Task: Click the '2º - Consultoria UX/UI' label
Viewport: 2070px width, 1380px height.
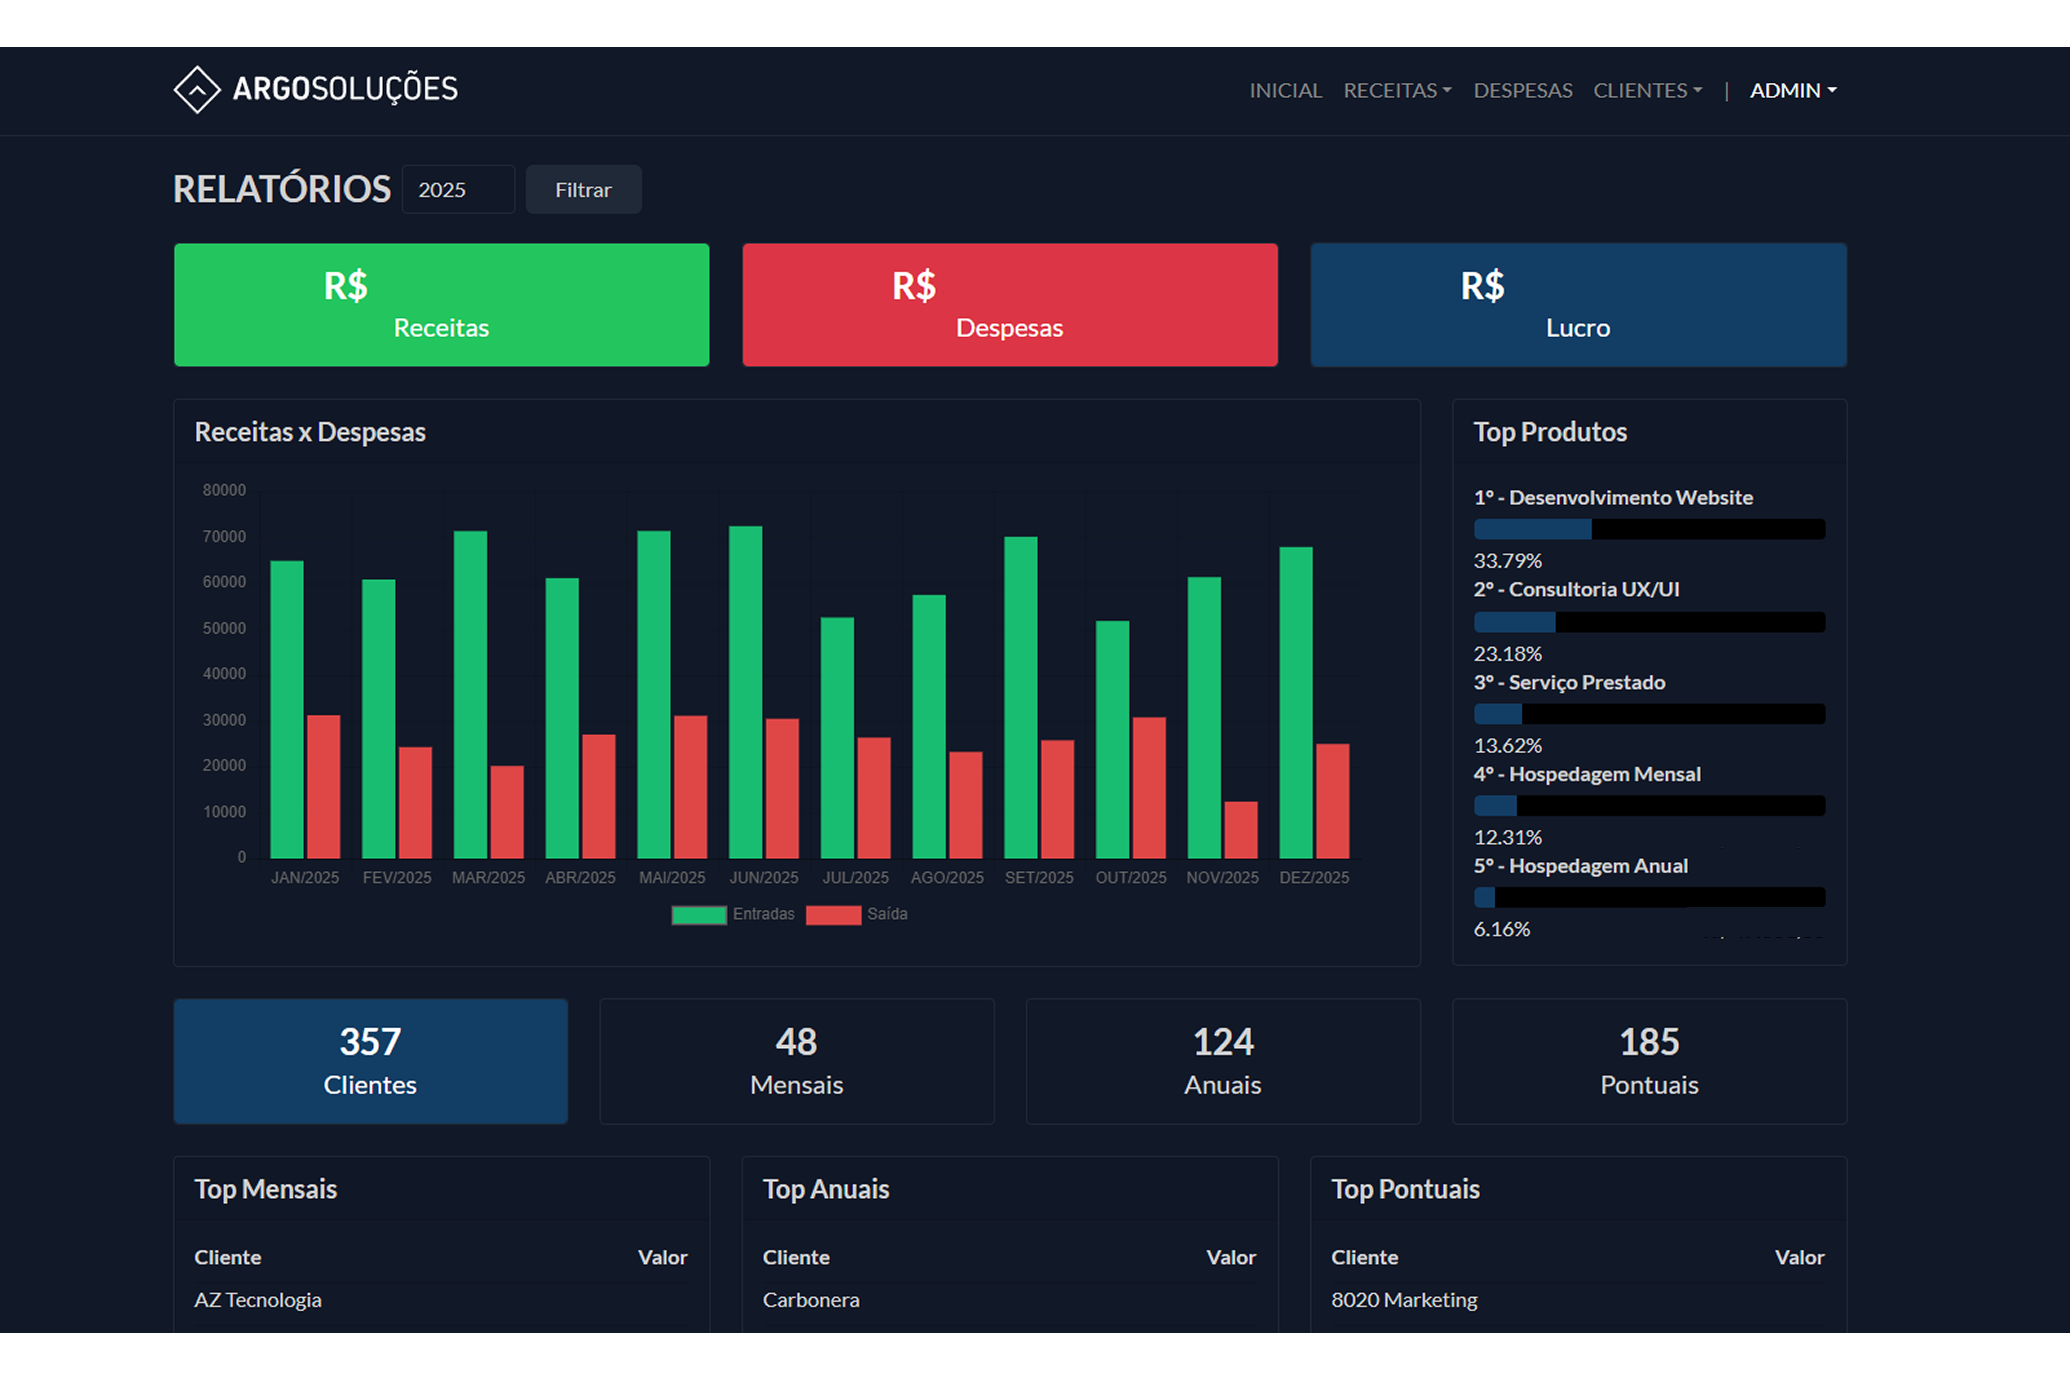Action: point(1576,589)
